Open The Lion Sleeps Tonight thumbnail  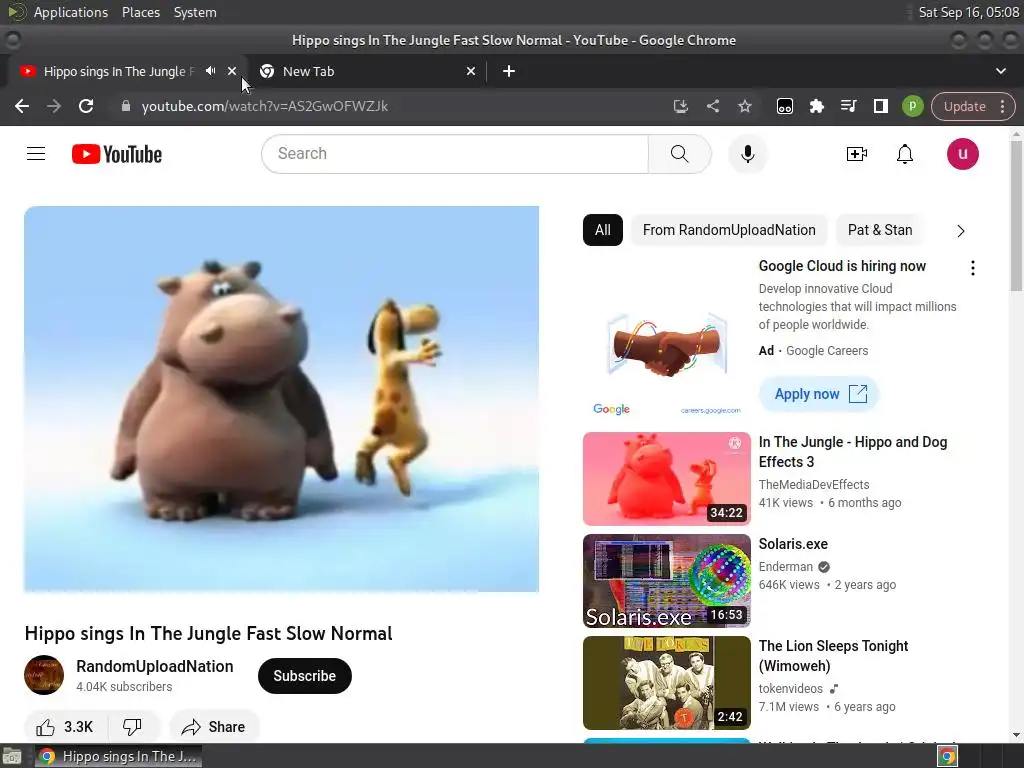667,682
